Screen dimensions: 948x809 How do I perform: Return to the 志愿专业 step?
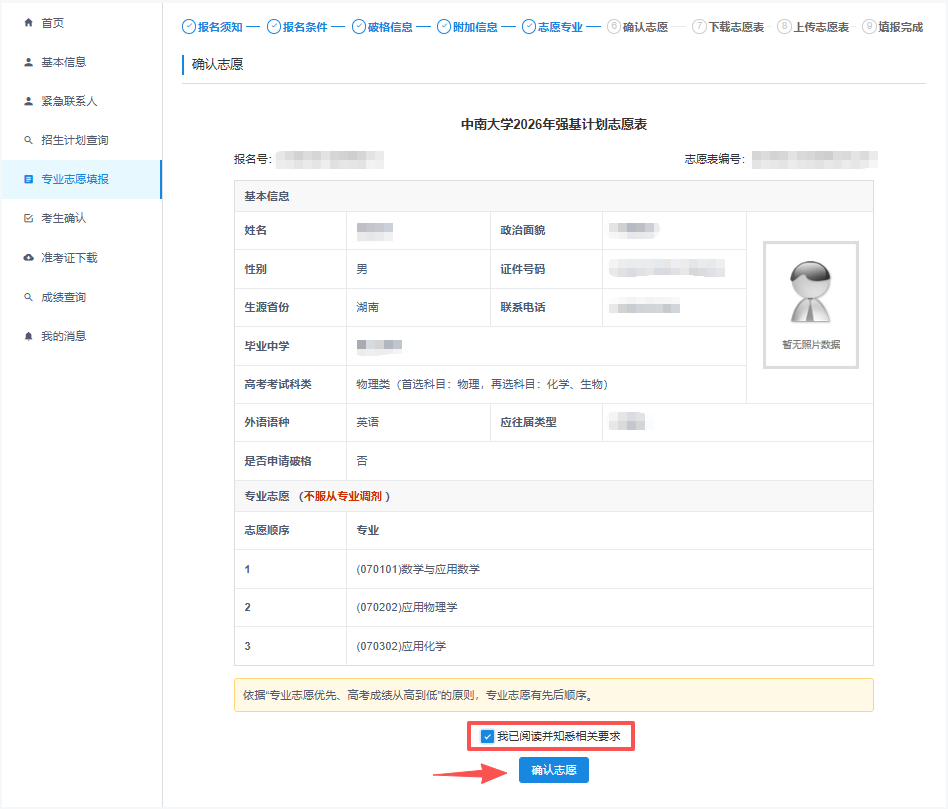click(552, 27)
